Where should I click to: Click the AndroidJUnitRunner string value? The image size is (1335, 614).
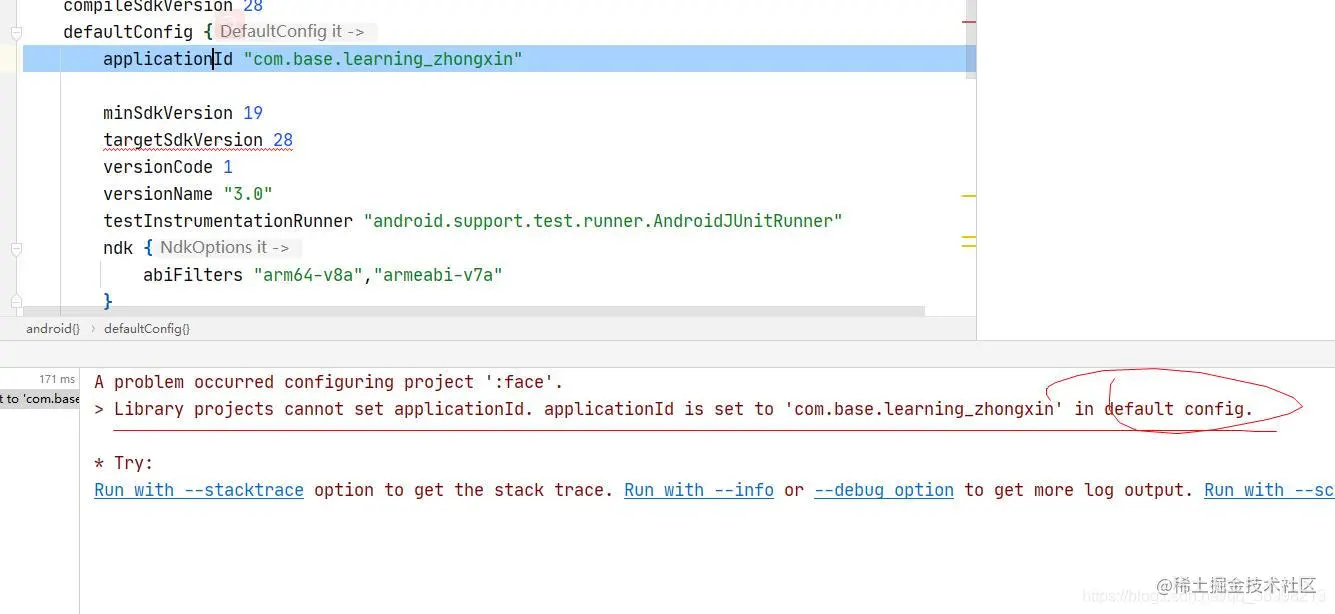coord(603,221)
